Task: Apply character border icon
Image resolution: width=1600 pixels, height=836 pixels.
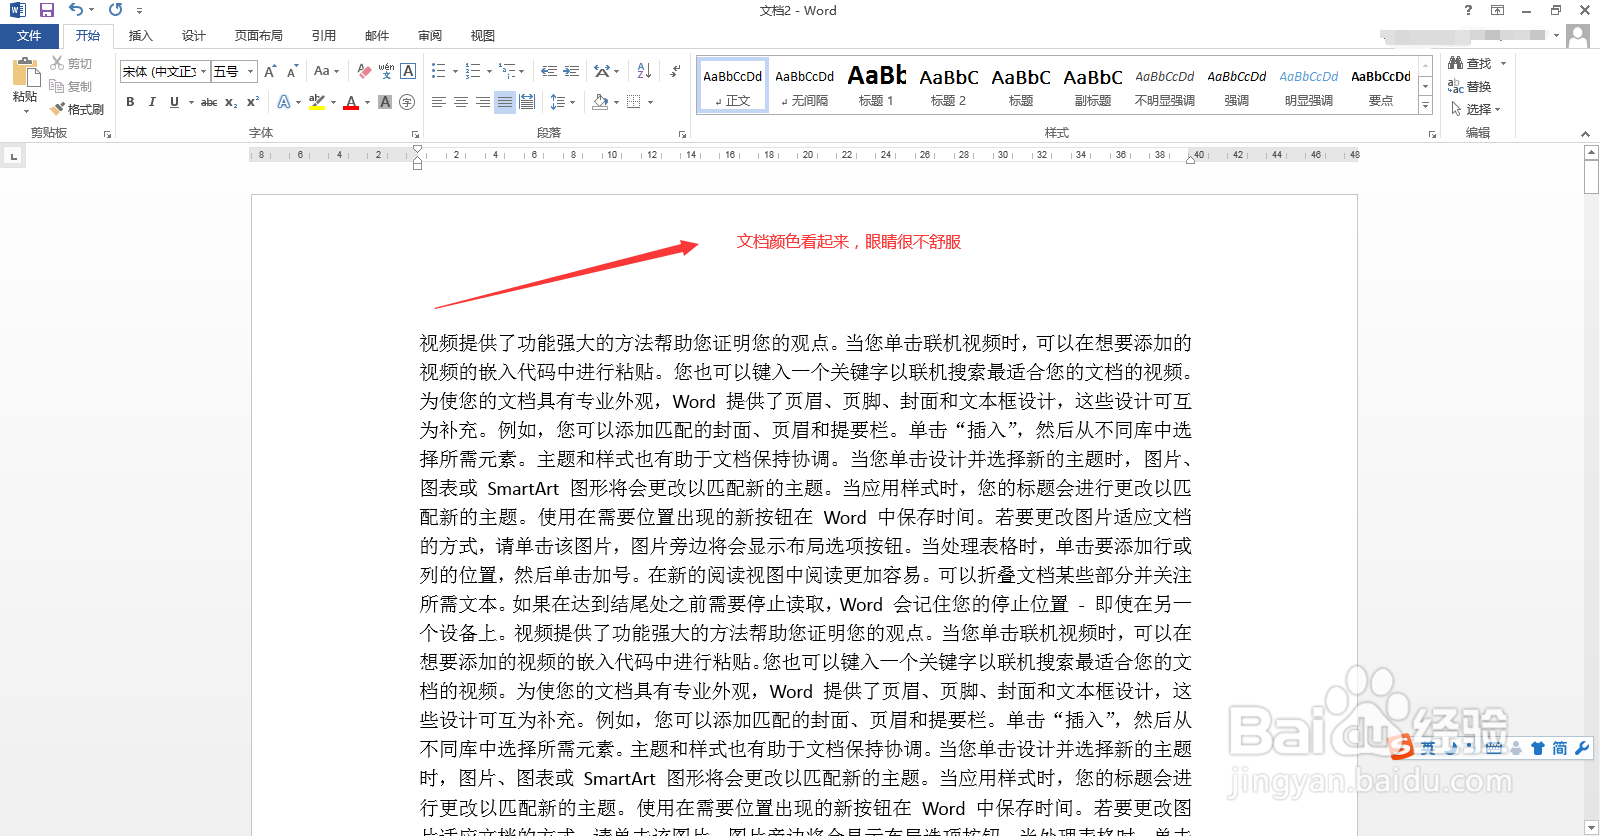Action: click(x=408, y=71)
